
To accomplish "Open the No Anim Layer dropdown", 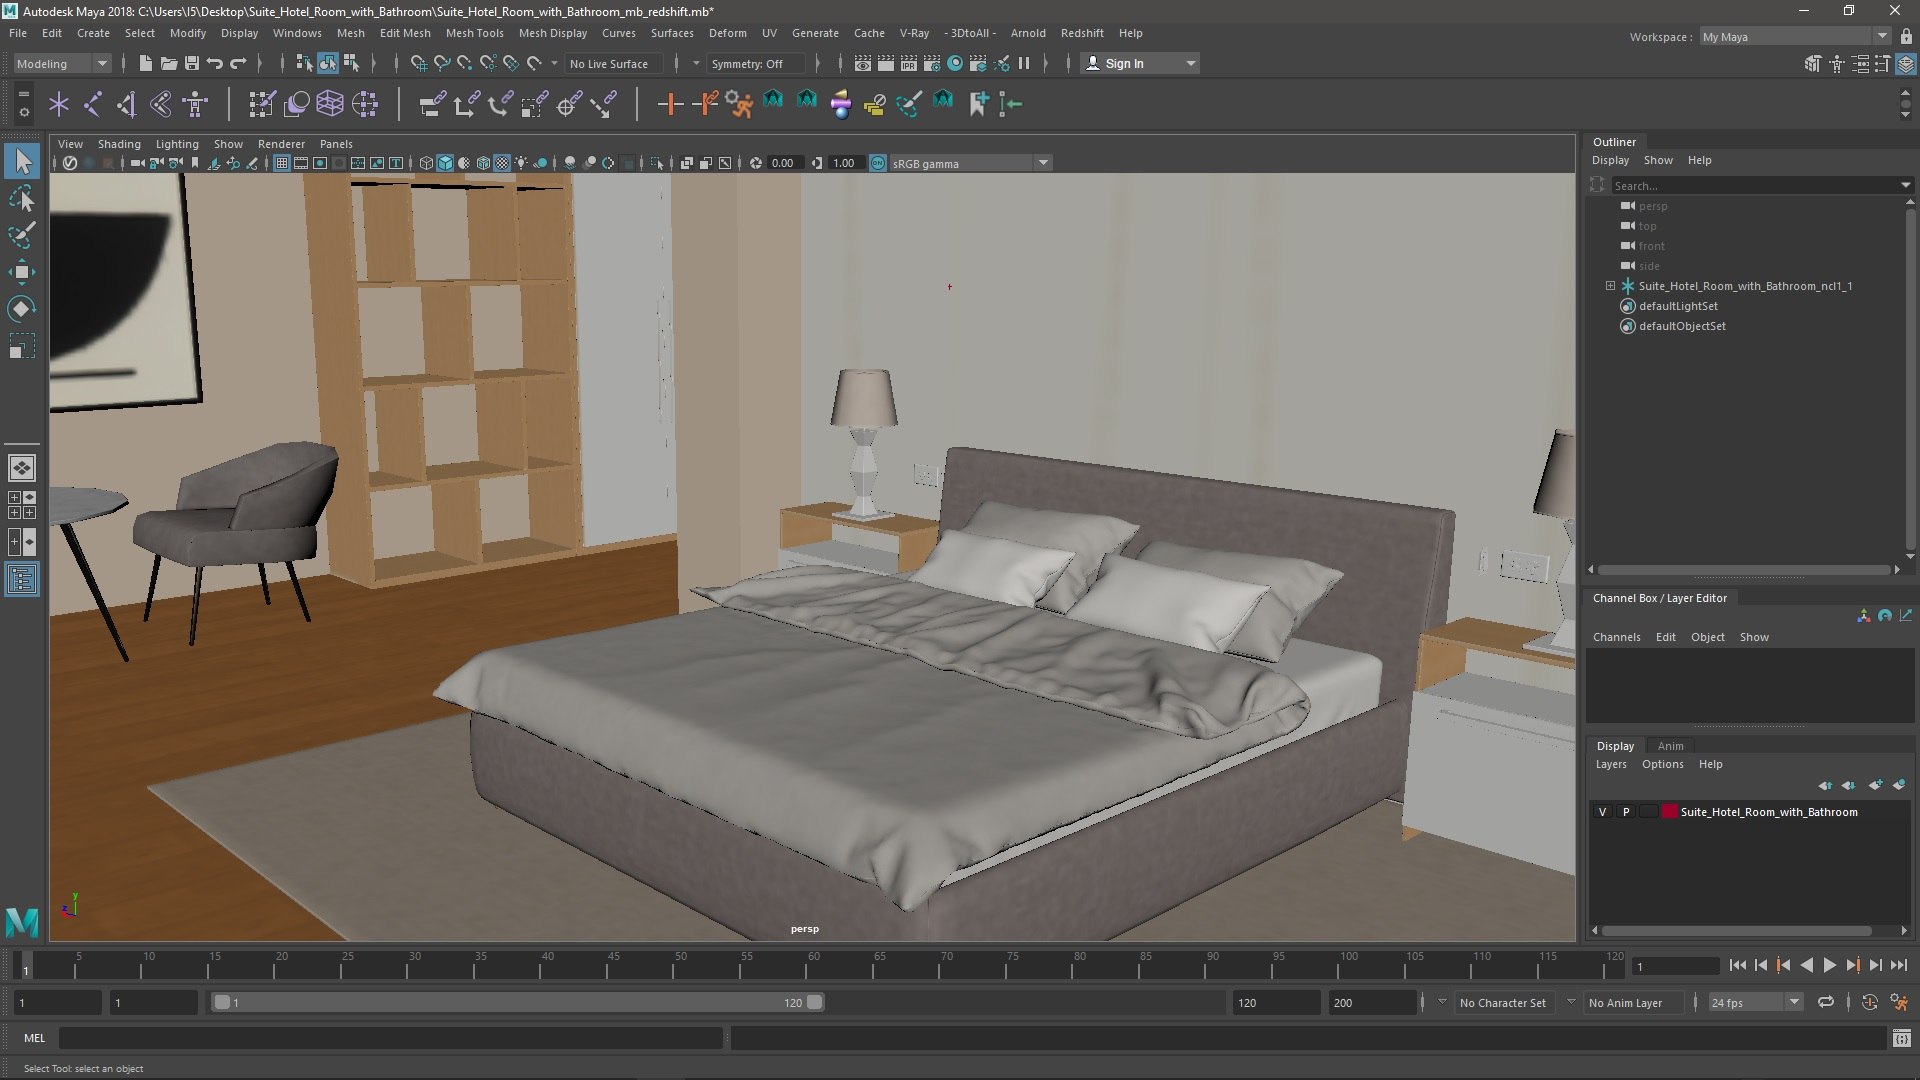I will tap(1631, 1002).
